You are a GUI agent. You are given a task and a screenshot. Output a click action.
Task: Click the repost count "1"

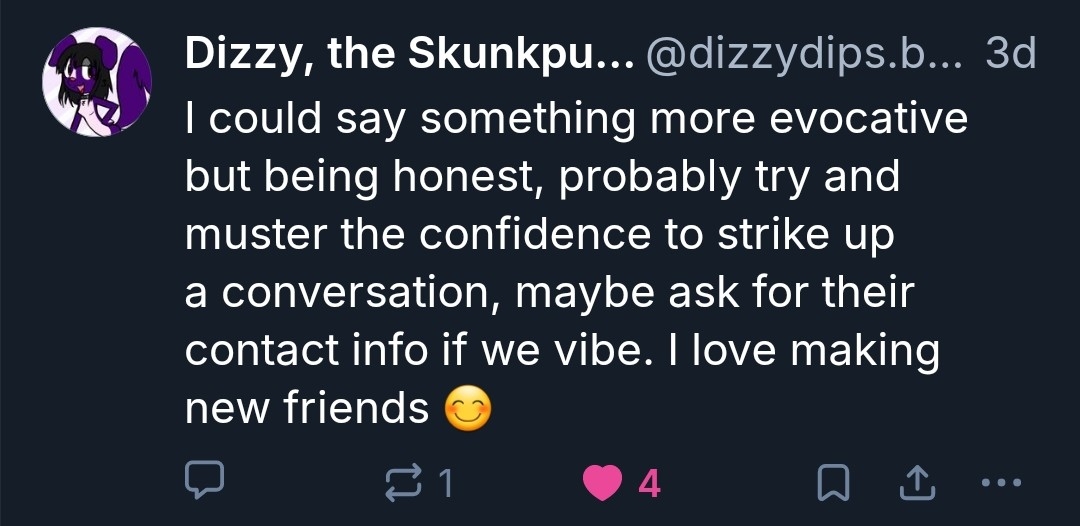click(x=446, y=484)
